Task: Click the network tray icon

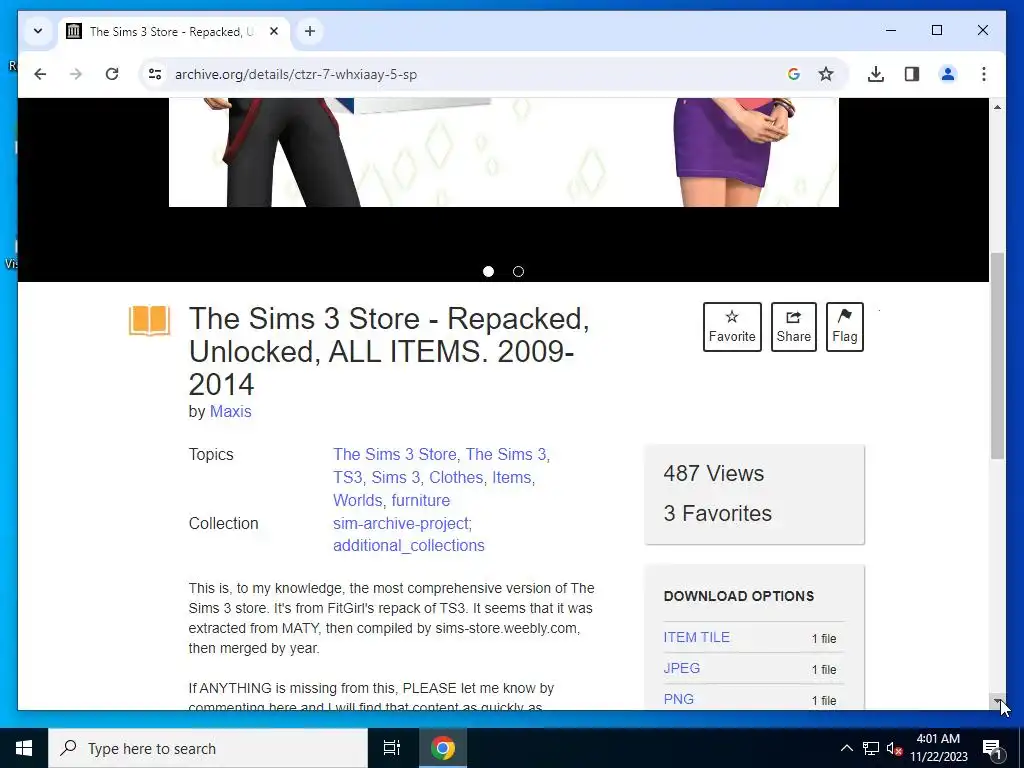Action: click(x=871, y=748)
